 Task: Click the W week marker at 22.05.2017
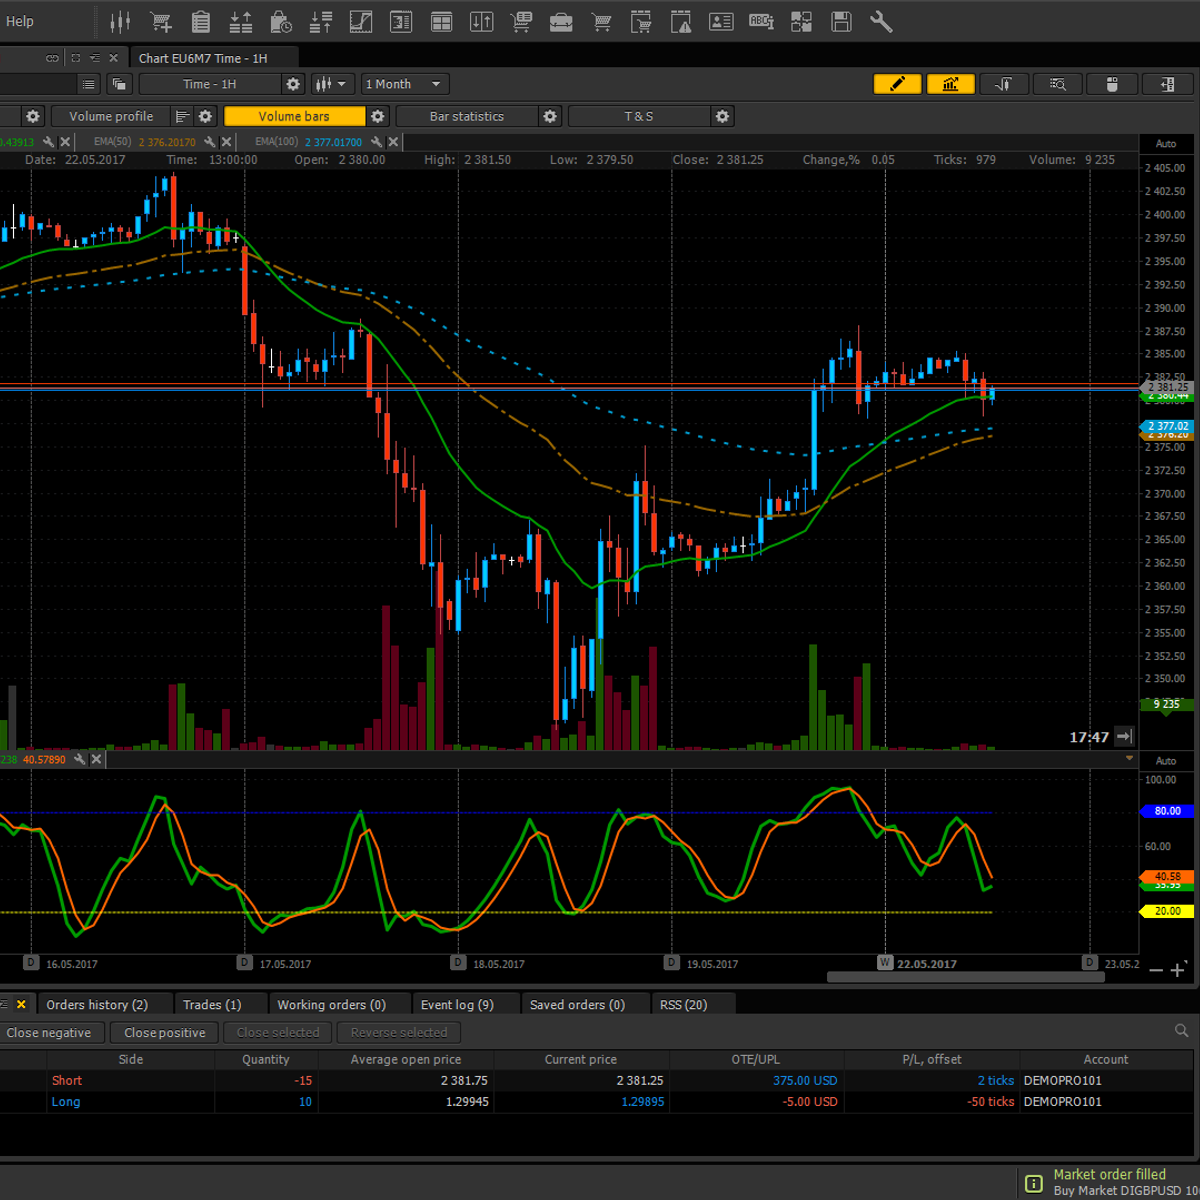(x=885, y=962)
